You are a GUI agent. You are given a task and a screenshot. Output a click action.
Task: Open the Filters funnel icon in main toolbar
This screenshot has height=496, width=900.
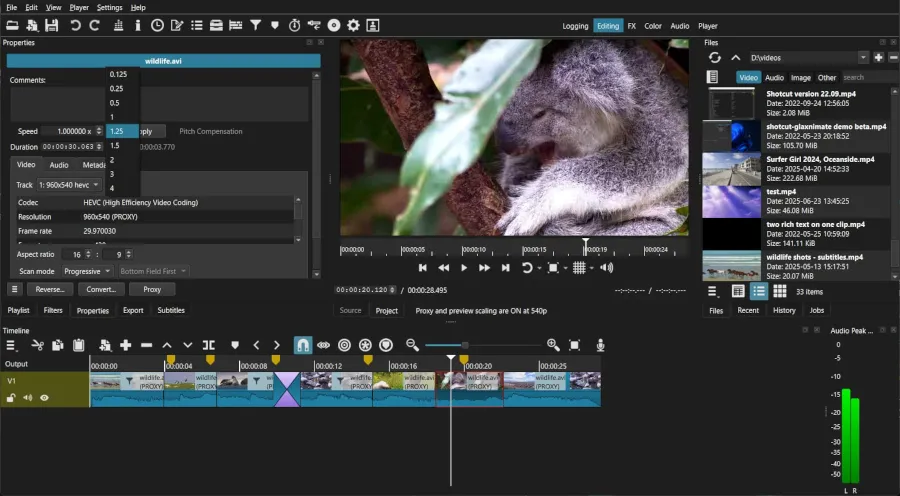256,25
